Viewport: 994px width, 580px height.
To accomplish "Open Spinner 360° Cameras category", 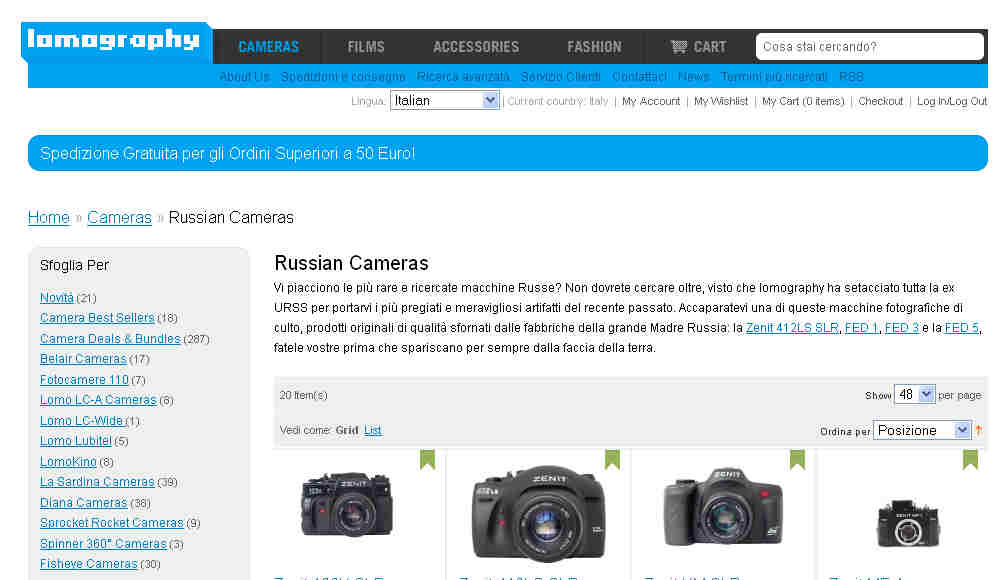I will (x=103, y=544).
